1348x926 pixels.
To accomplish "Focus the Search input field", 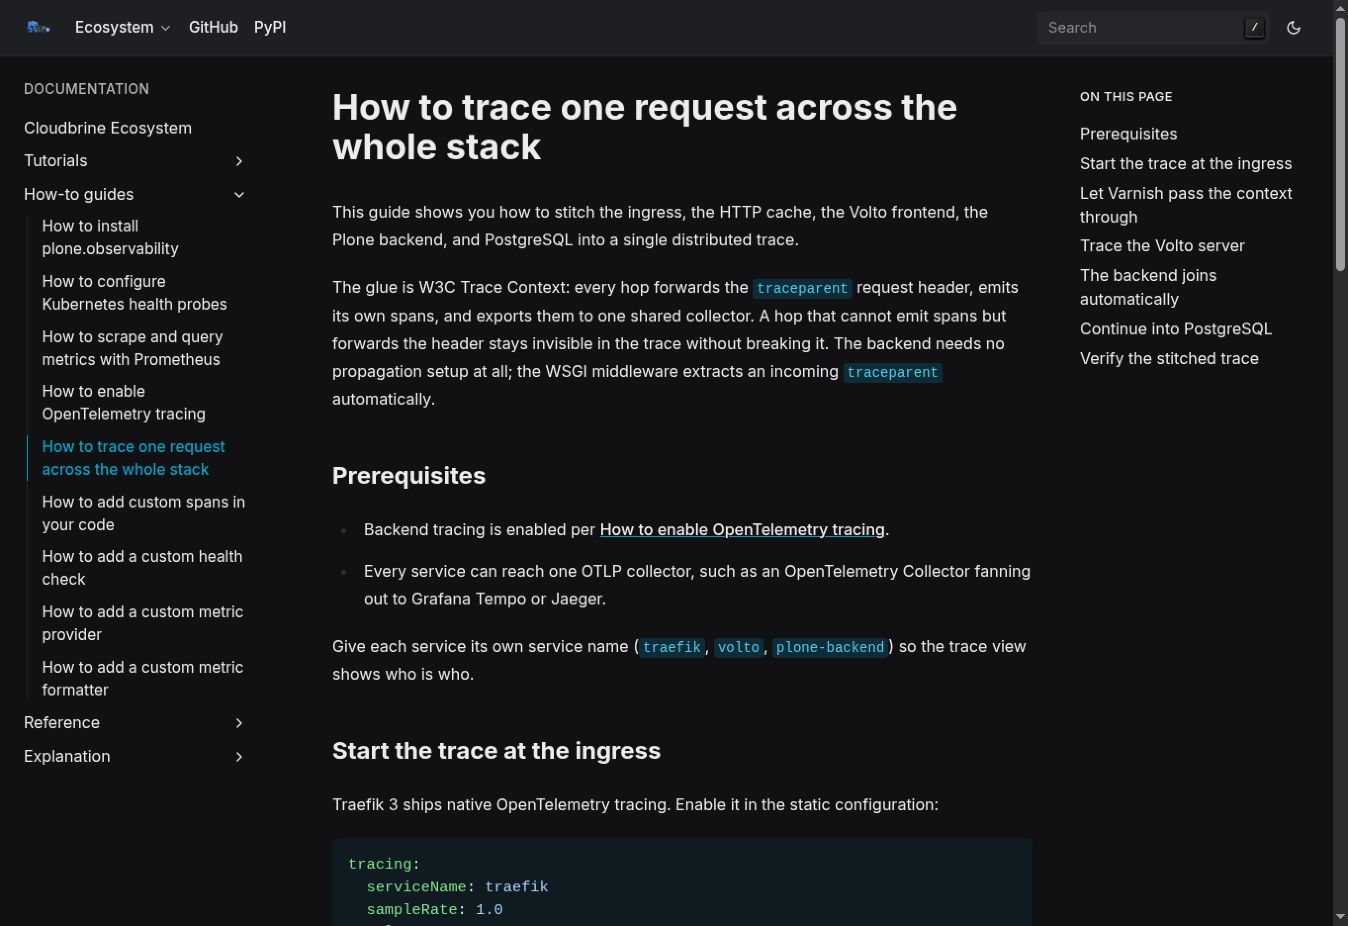I will [x=1153, y=28].
